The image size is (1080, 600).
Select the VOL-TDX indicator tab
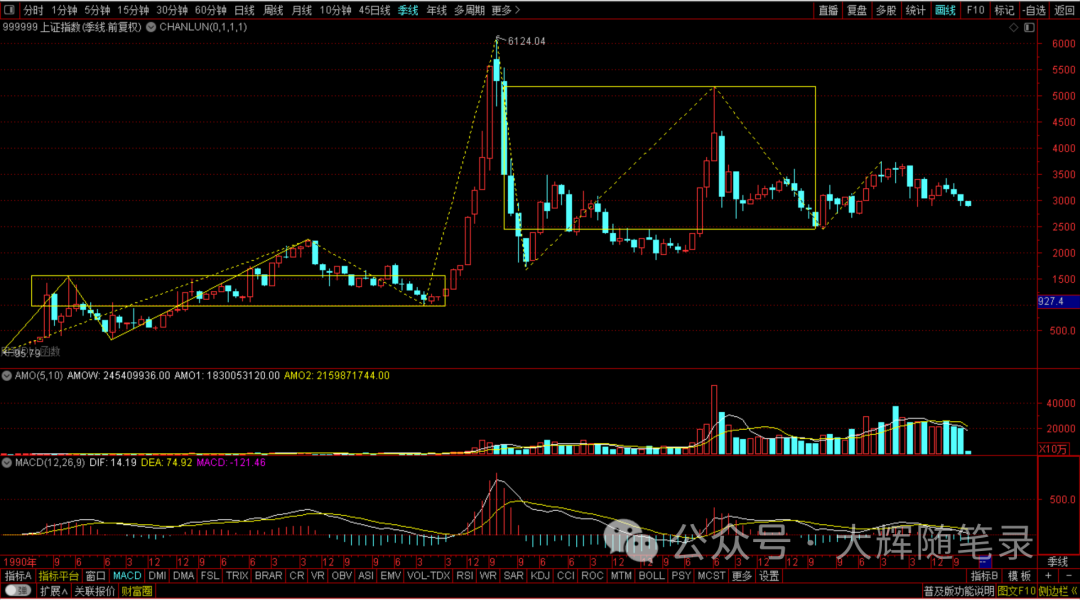[x=428, y=576]
